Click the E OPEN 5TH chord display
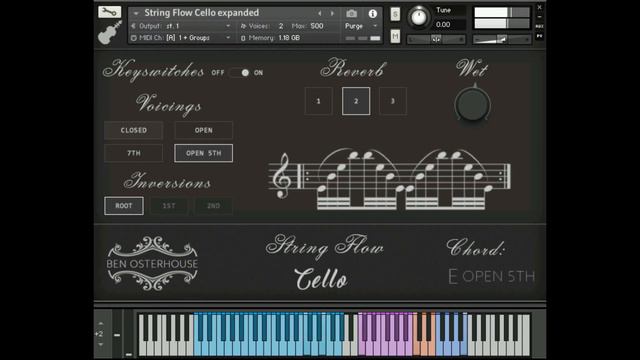640x360 pixels. [491, 276]
